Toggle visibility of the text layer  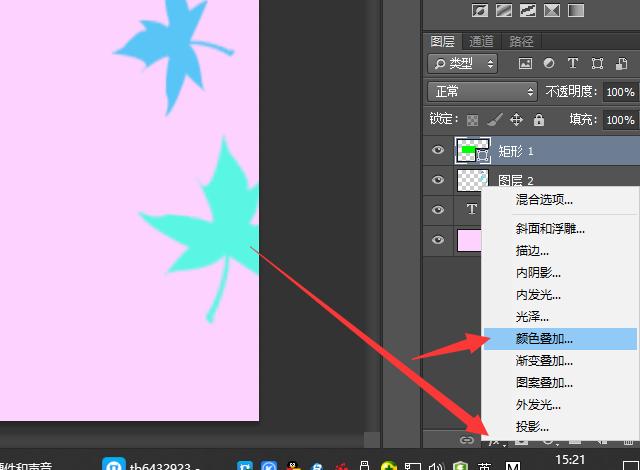pyautogui.click(x=438, y=210)
